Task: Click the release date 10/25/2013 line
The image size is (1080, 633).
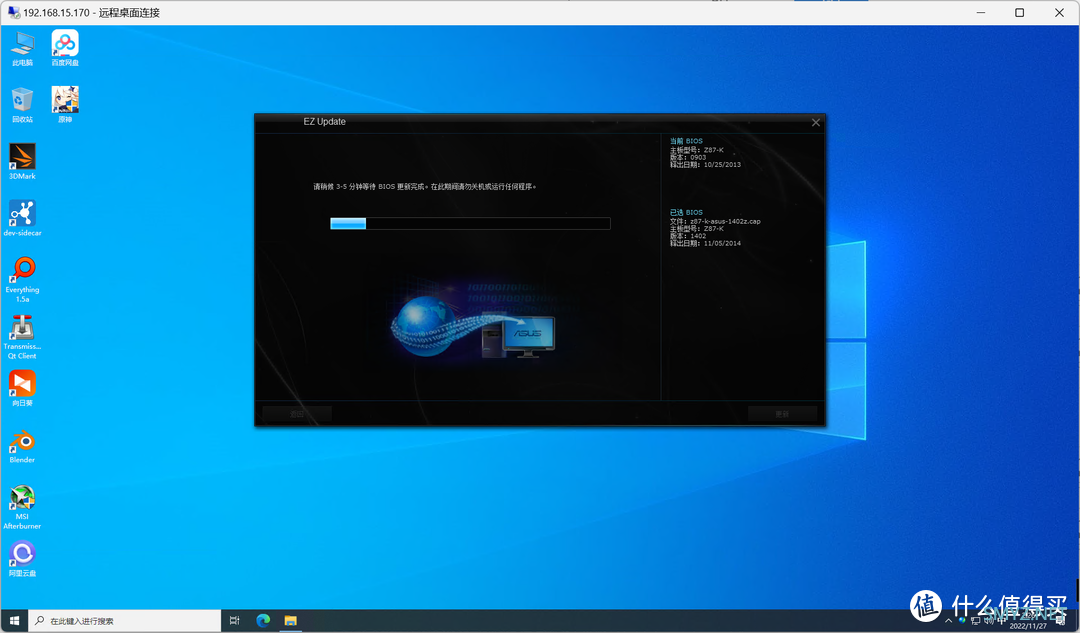Action: click(x=705, y=165)
